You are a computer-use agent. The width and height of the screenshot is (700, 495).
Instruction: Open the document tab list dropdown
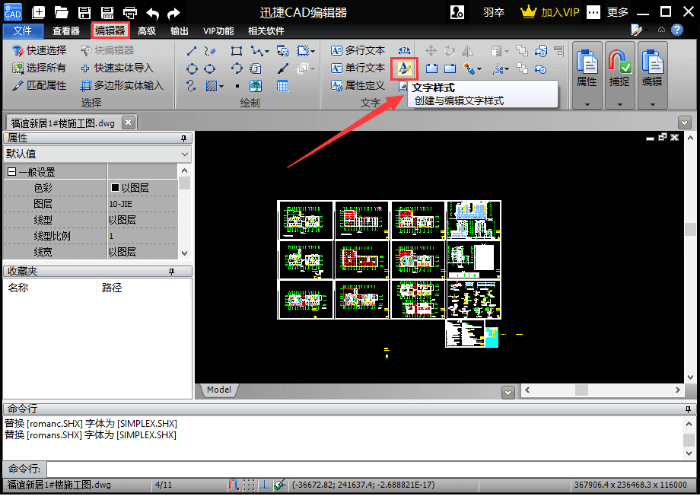pyautogui.click(x=684, y=122)
